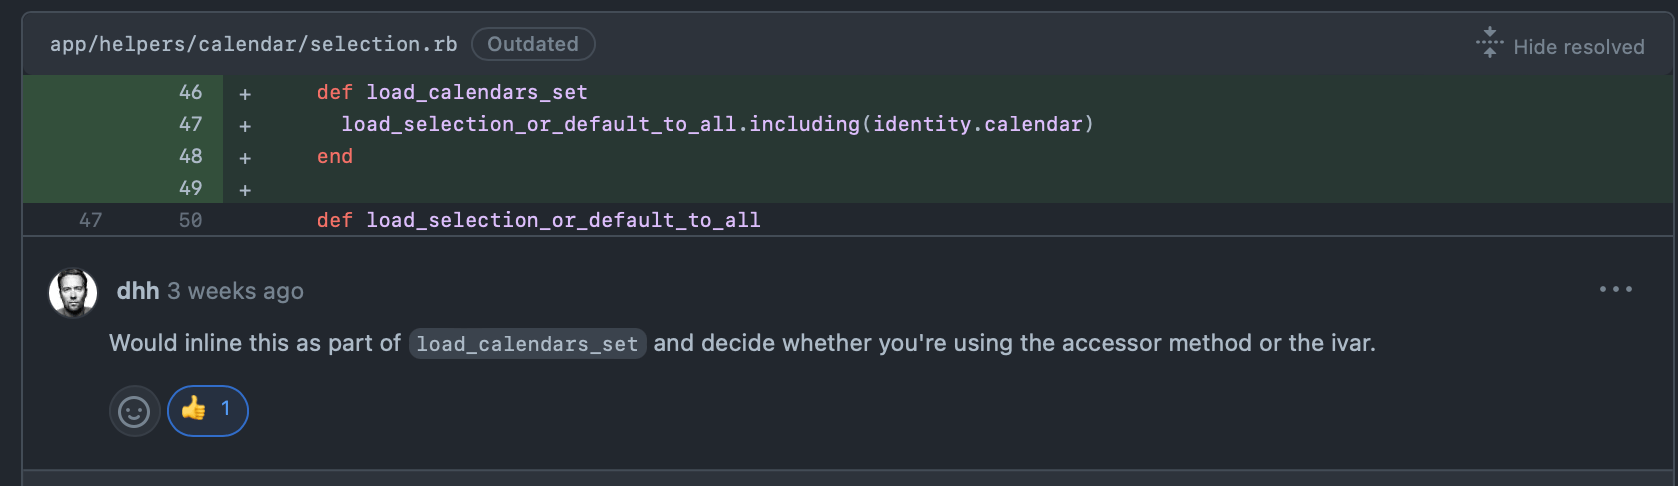Click the "def load_selection_or_default_to_all" context line

click(538, 220)
